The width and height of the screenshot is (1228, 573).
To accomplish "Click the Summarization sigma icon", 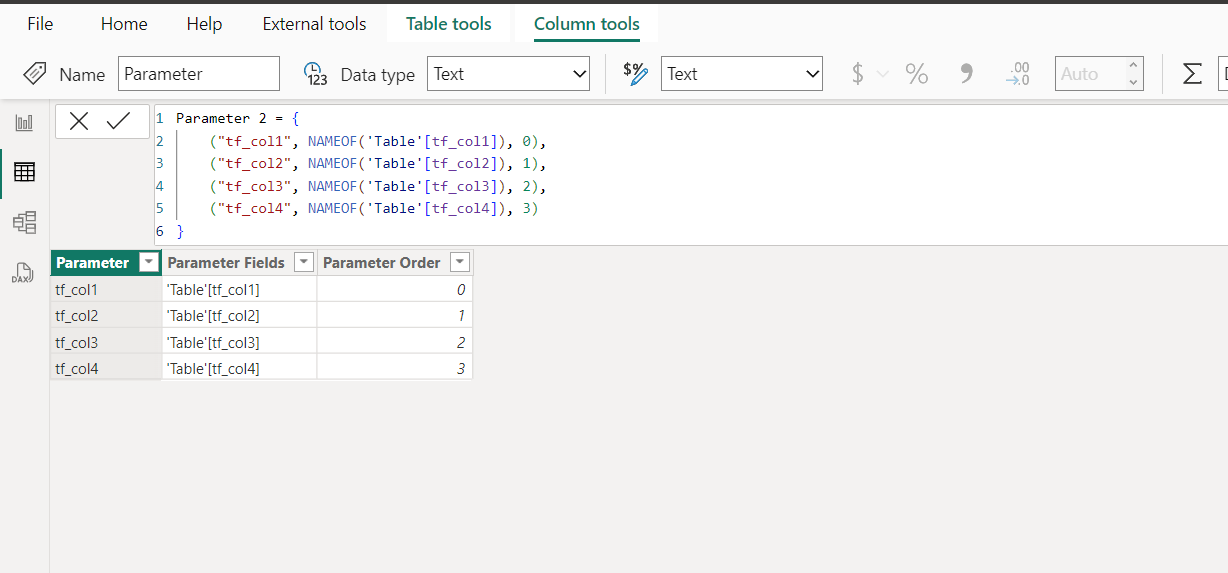I will [1192, 74].
